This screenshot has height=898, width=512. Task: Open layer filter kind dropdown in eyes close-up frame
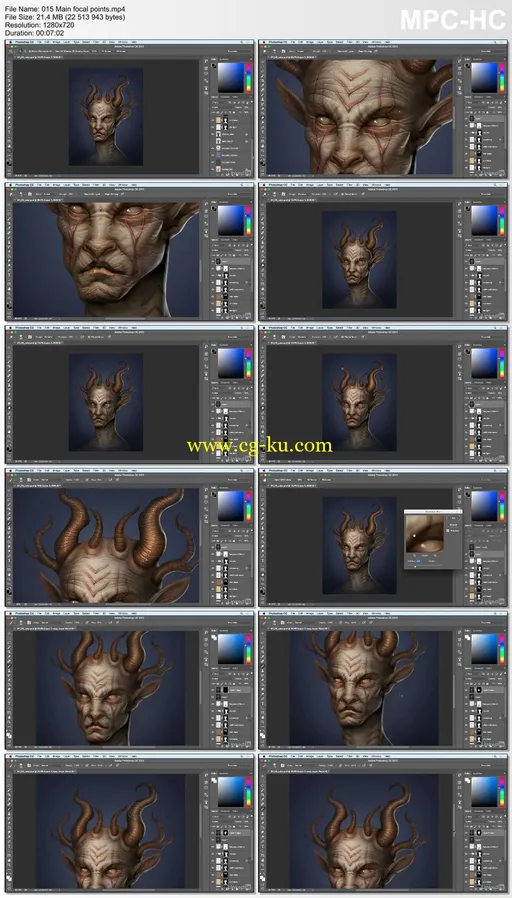pos(470,103)
